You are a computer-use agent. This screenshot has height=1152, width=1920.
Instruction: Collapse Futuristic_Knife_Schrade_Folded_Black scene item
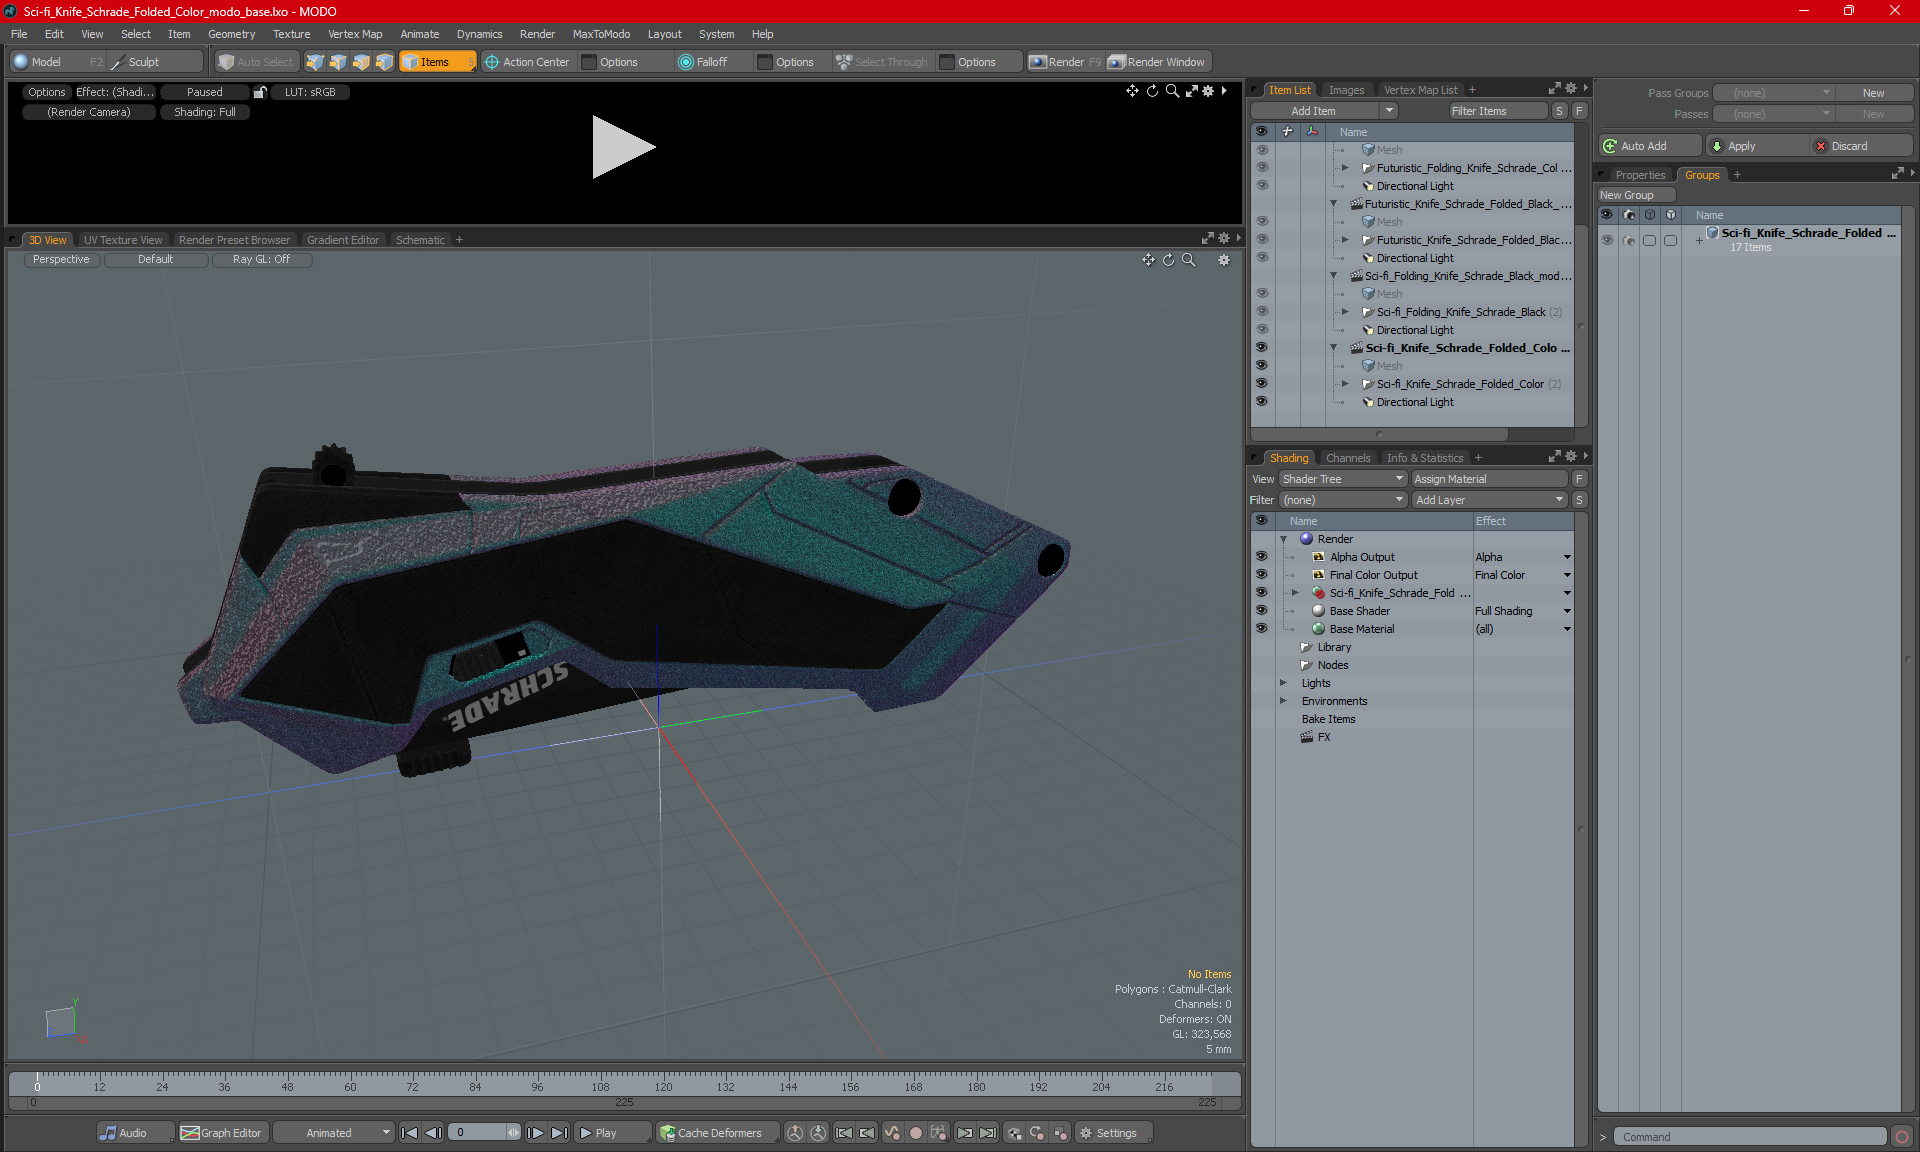click(x=1334, y=204)
